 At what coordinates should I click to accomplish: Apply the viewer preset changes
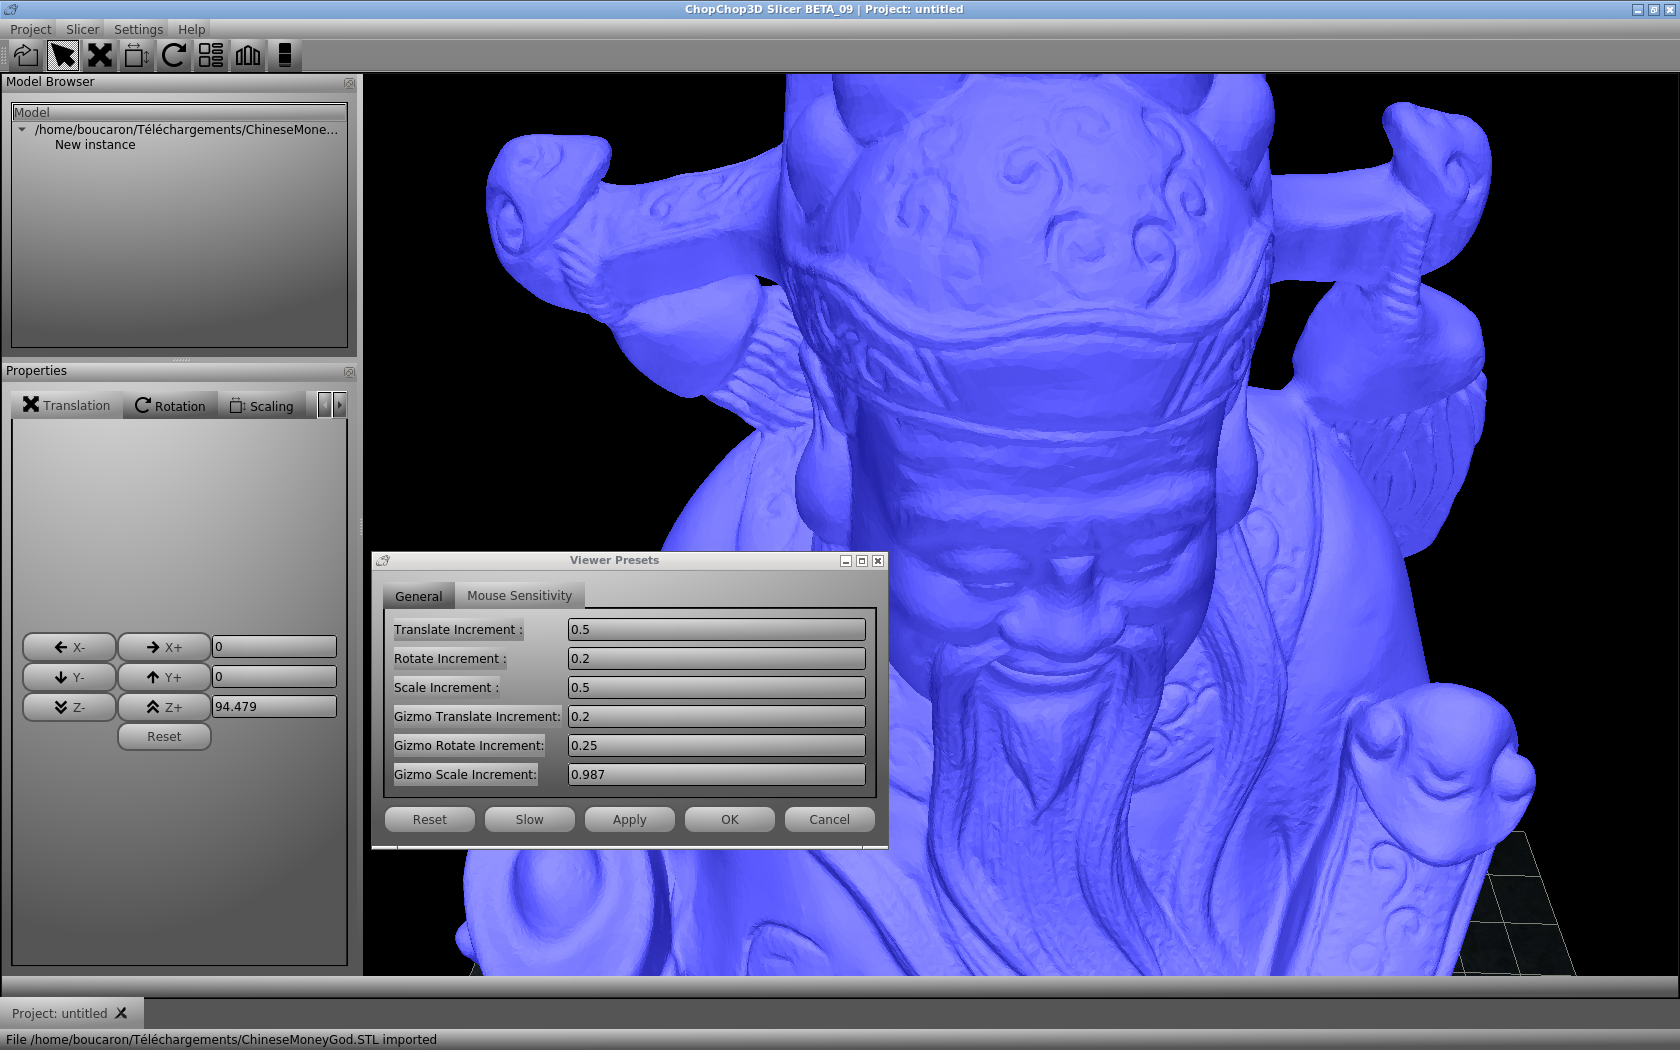(630, 820)
